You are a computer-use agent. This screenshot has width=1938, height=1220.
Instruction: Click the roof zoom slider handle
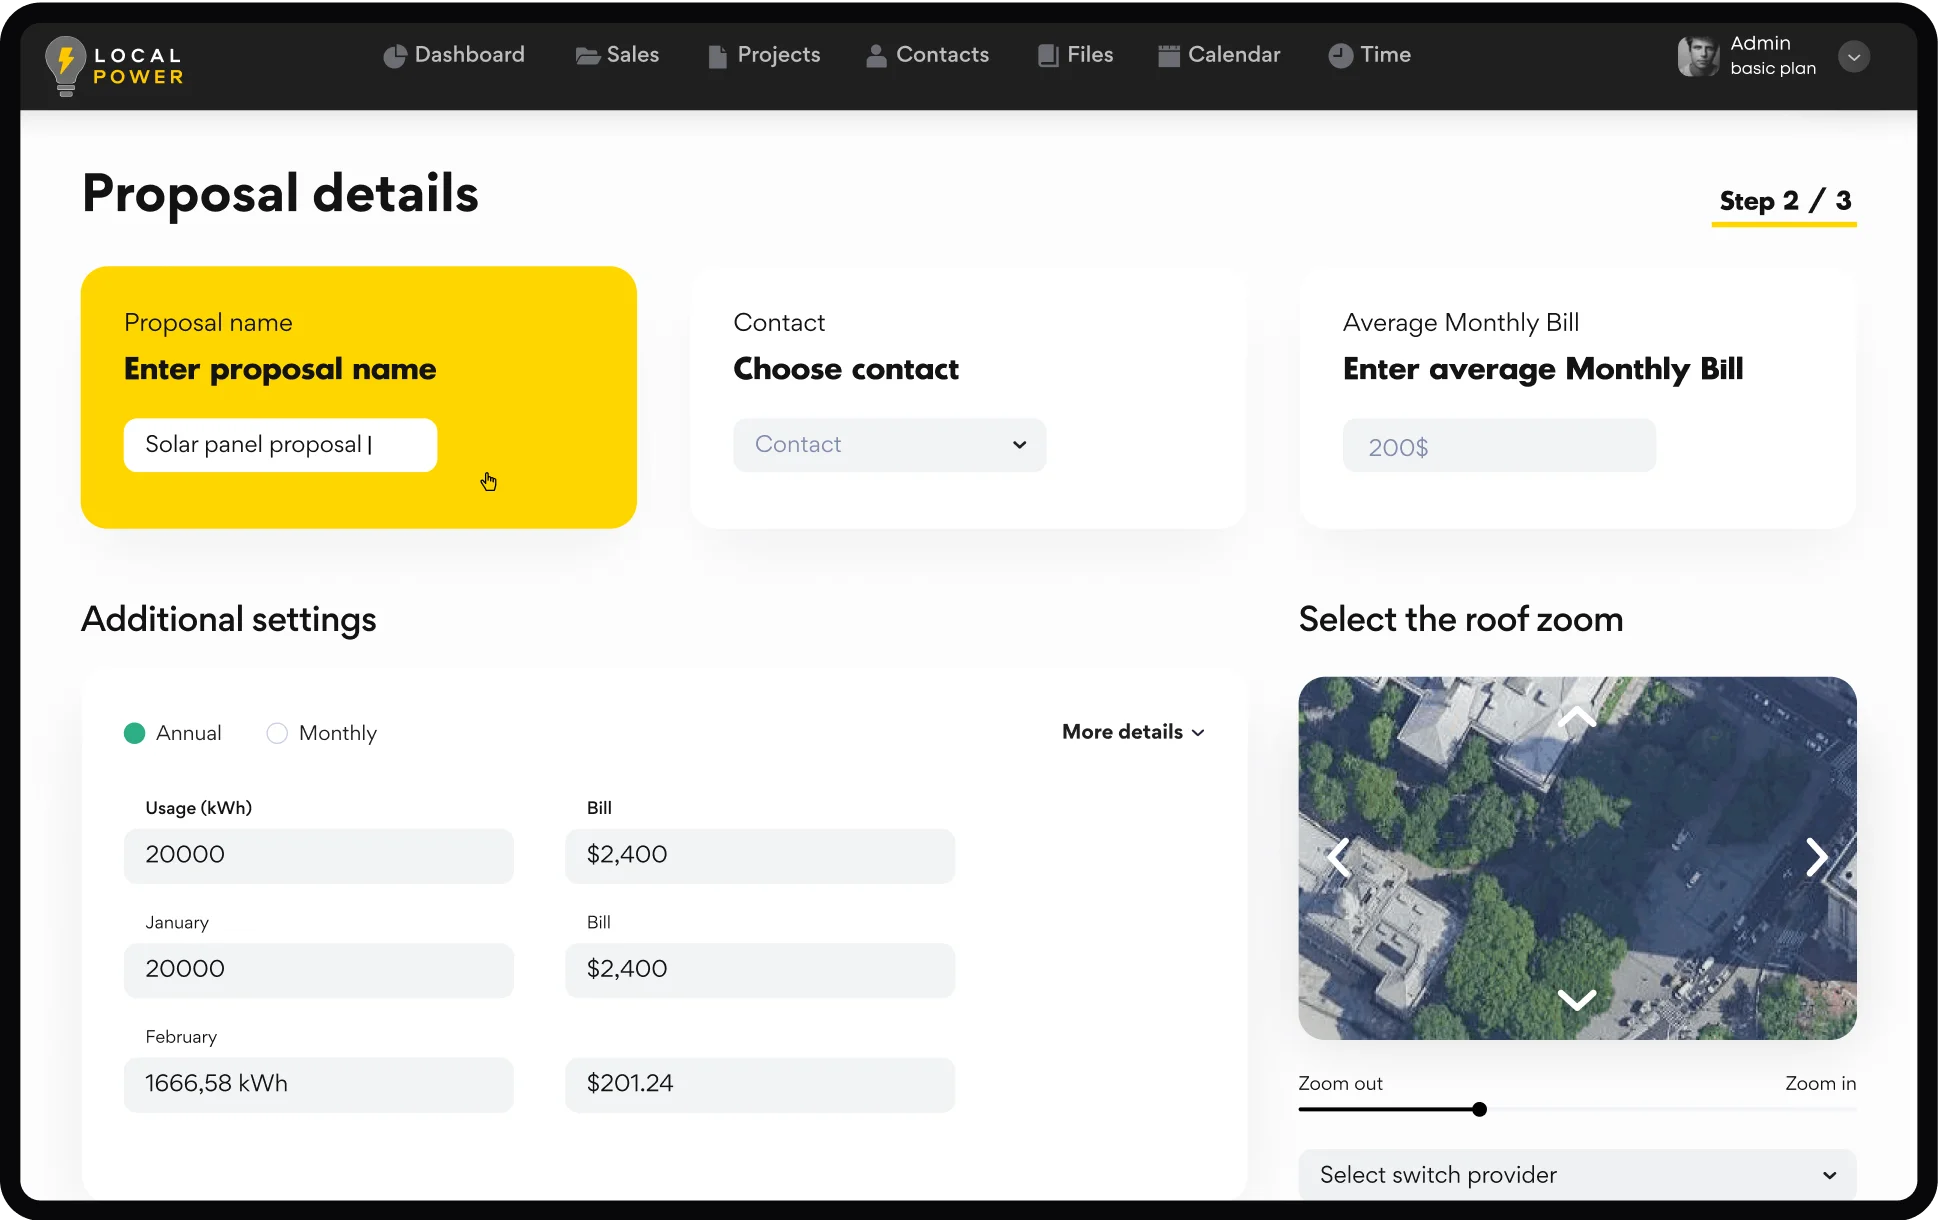point(1479,1109)
